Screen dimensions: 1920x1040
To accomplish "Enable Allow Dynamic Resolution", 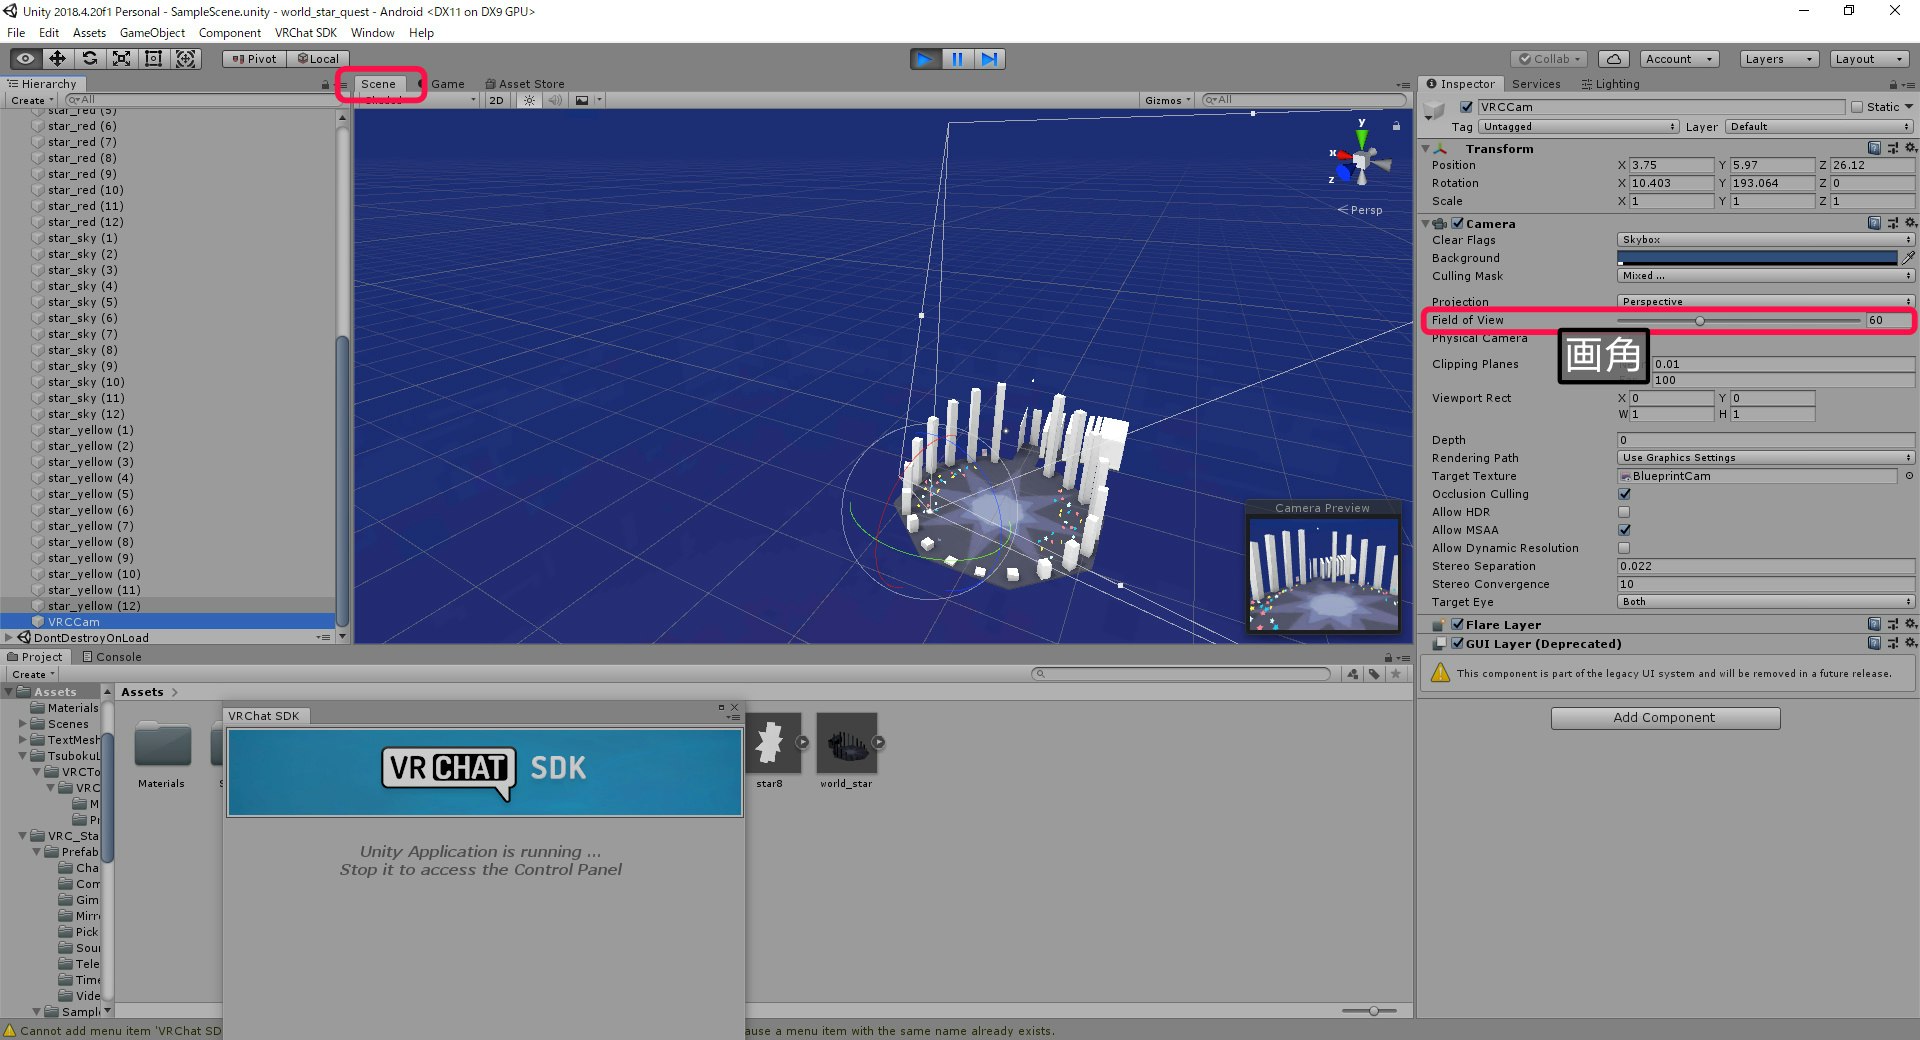I will pyautogui.click(x=1624, y=548).
